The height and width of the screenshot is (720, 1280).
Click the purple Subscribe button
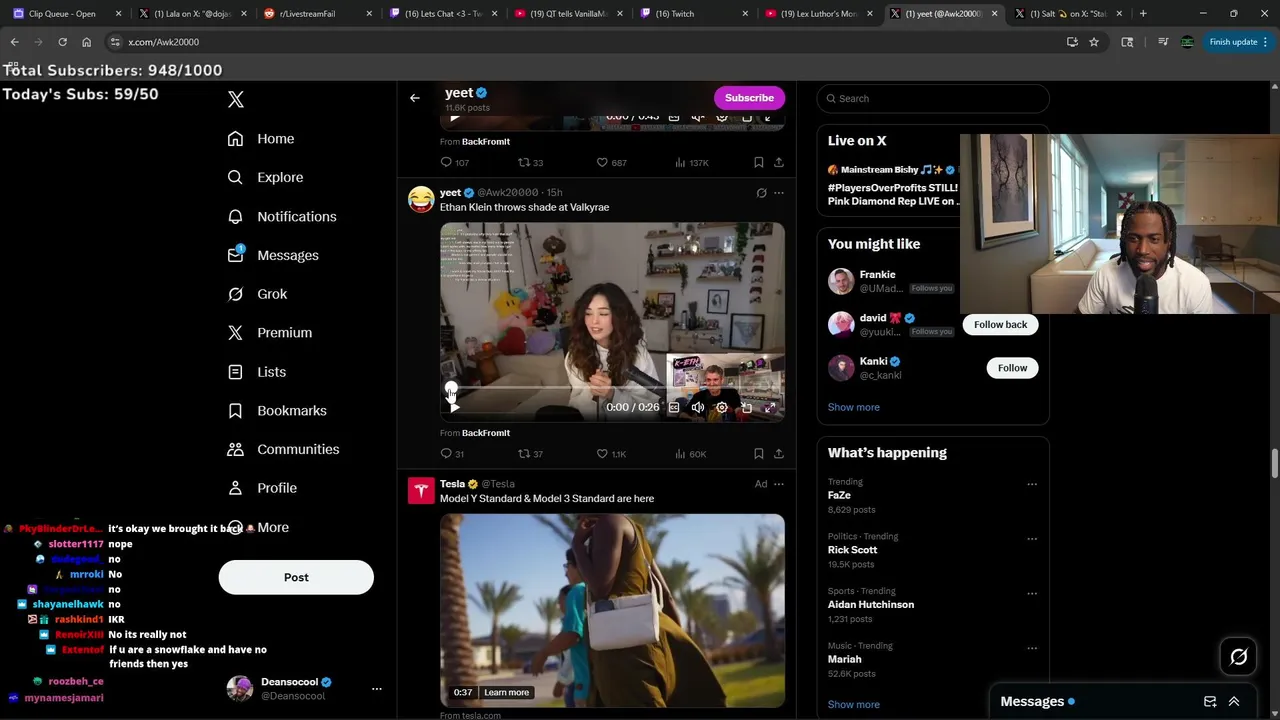click(x=749, y=98)
